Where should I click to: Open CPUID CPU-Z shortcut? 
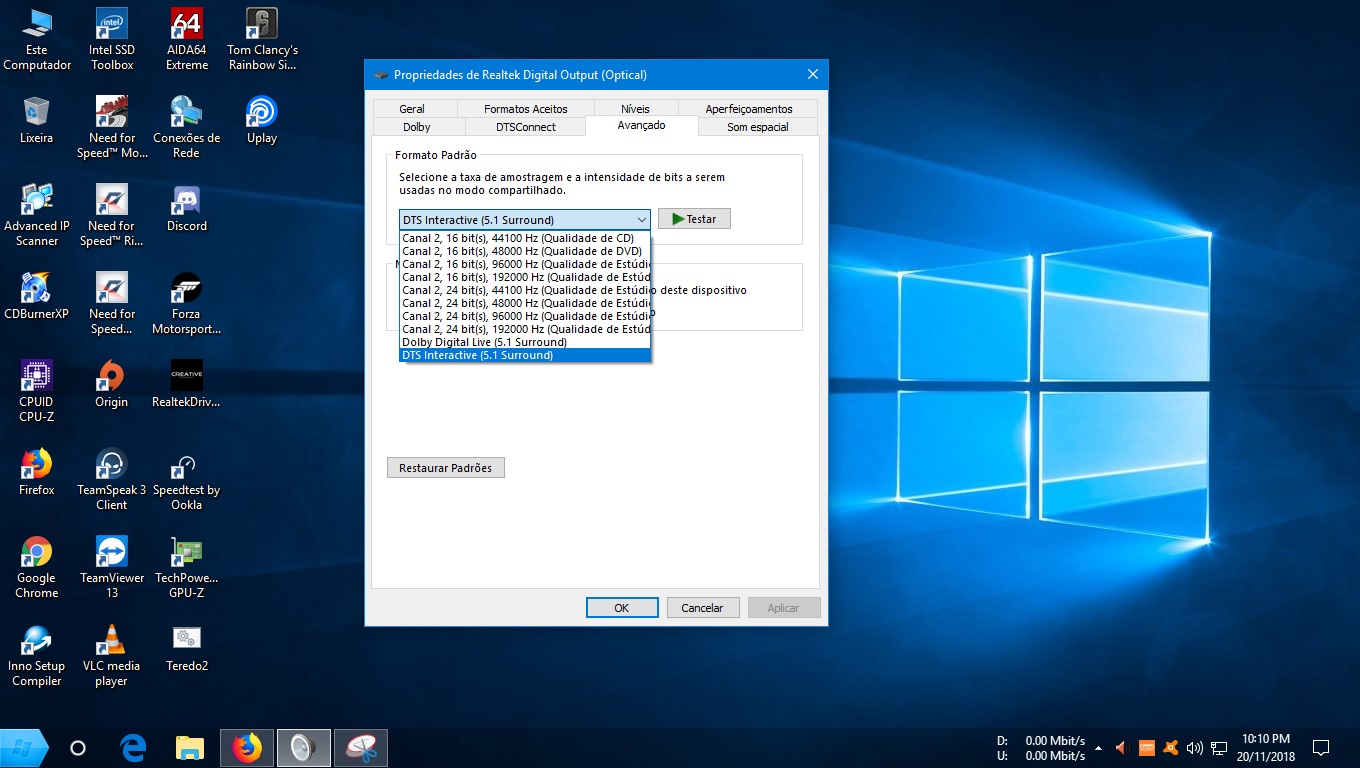coord(37,392)
